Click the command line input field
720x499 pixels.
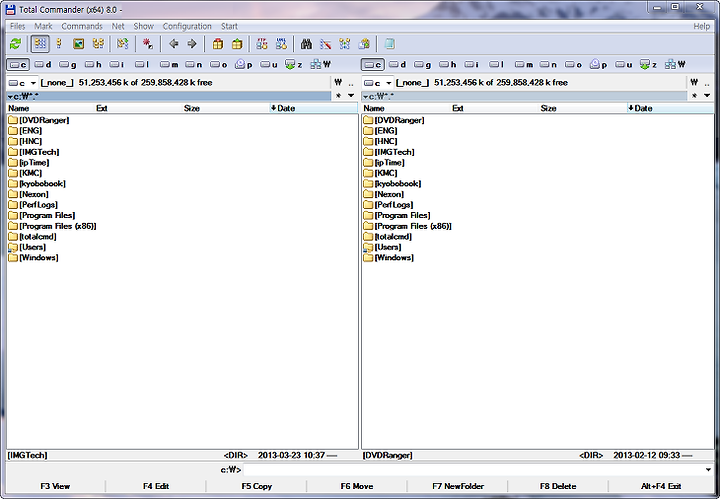pyautogui.click(x=473, y=470)
